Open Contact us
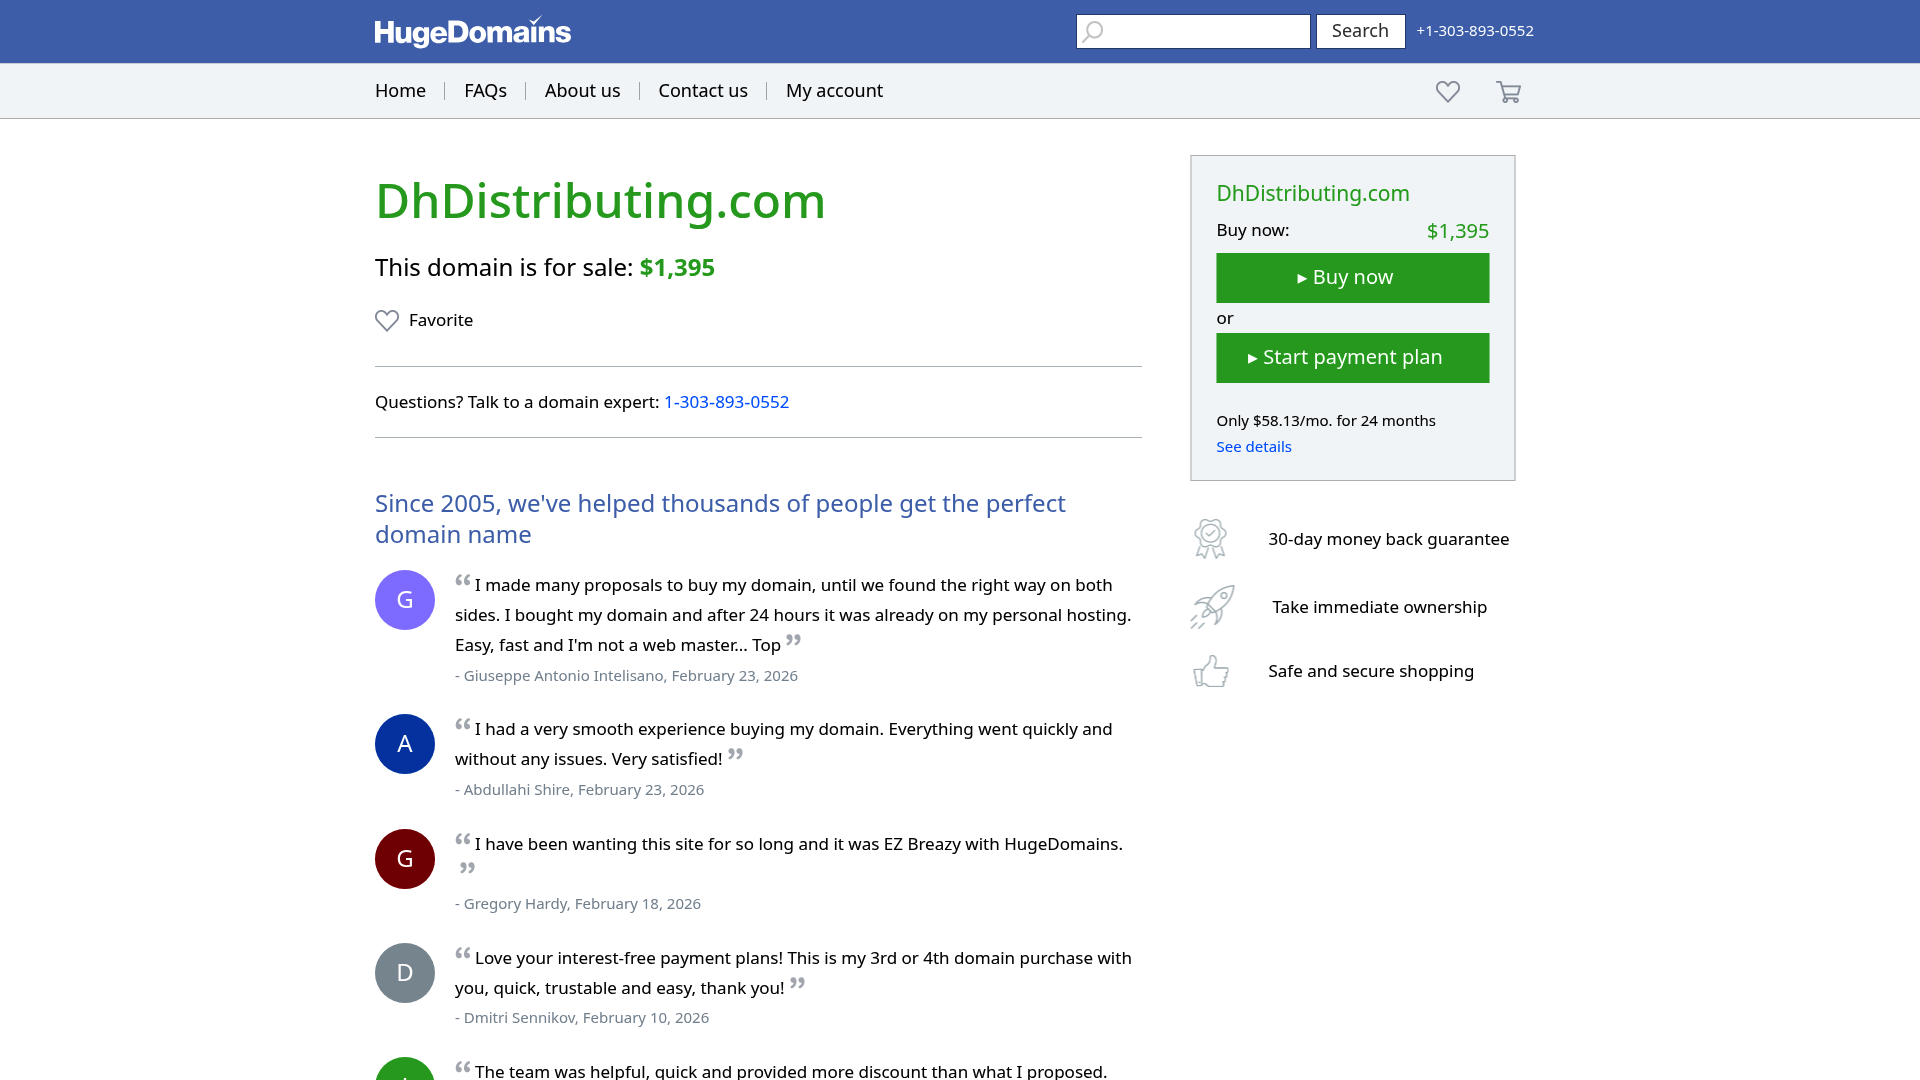The width and height of the screenshot is (1920, 1080). click(x=702, y=90)
